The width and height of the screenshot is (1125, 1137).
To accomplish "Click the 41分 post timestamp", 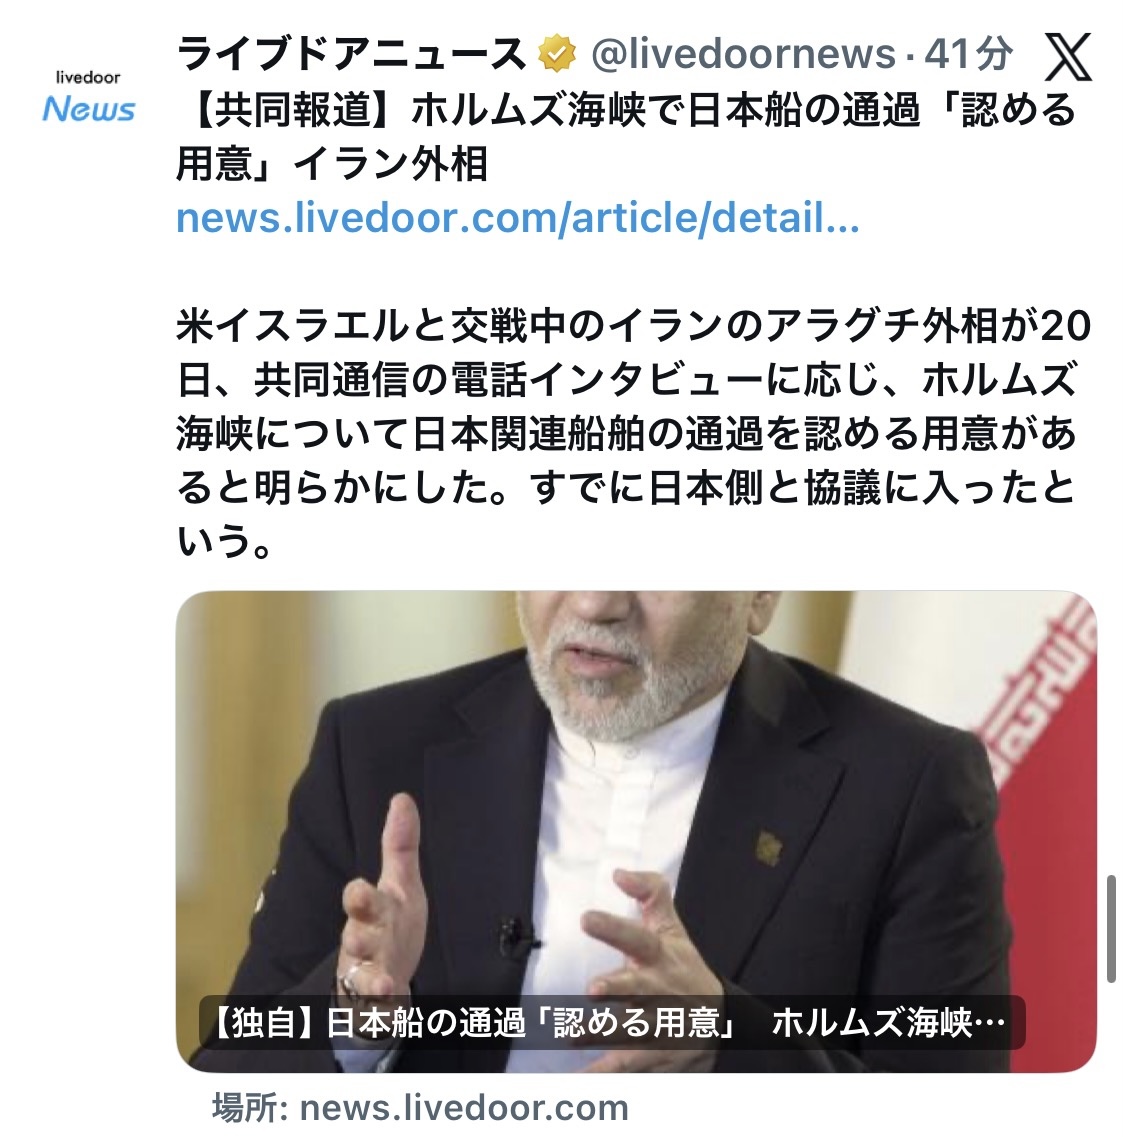I will click(968, 54).
